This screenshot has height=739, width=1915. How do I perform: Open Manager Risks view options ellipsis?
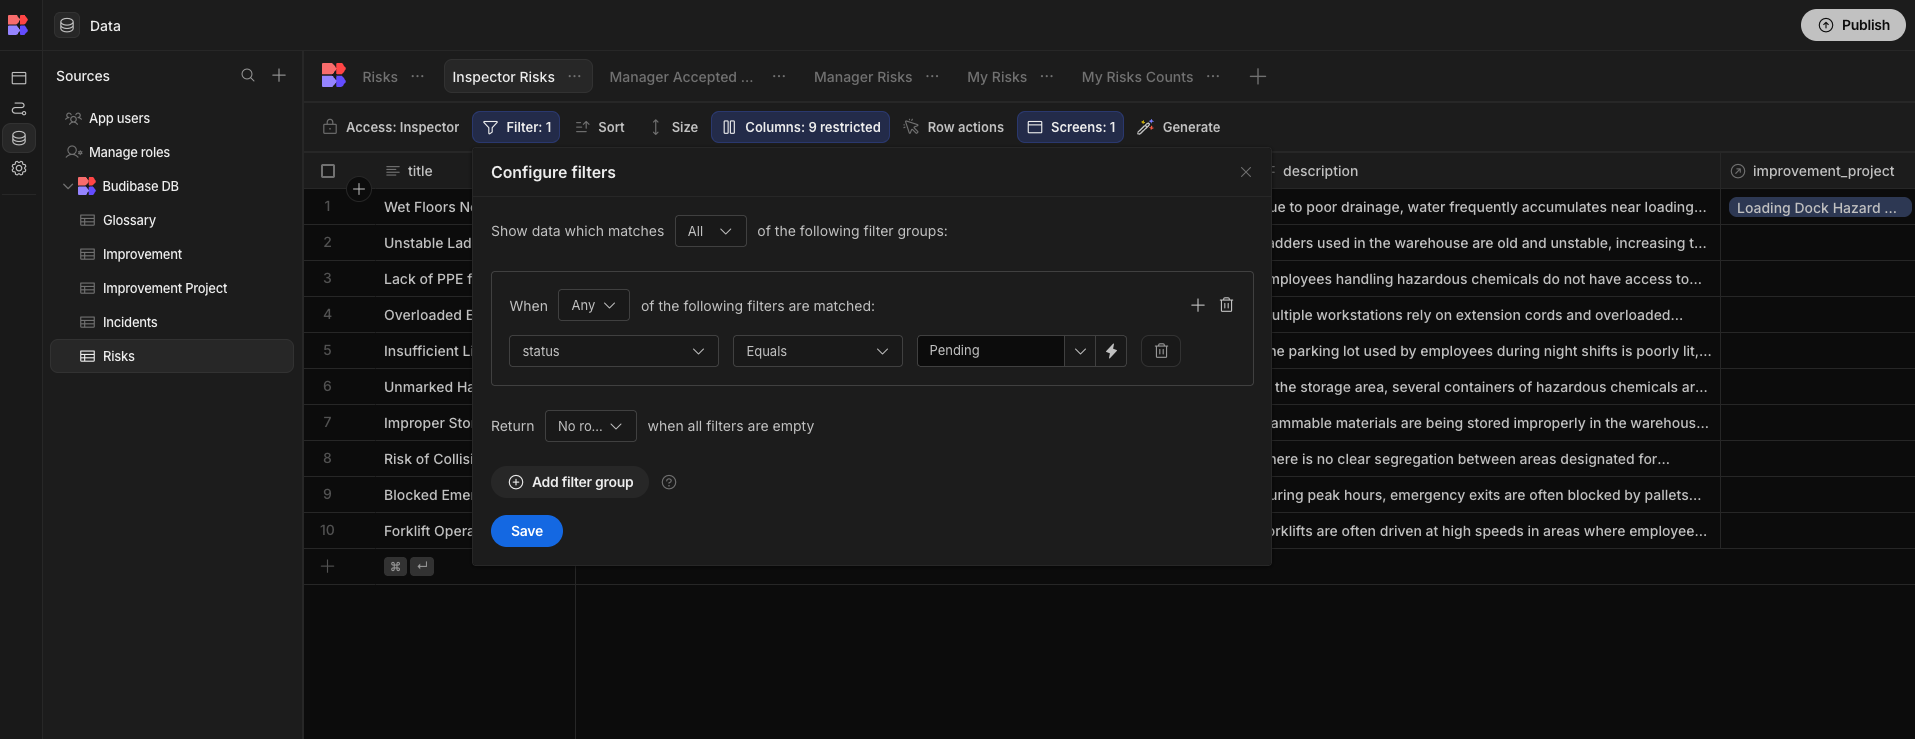932,76
